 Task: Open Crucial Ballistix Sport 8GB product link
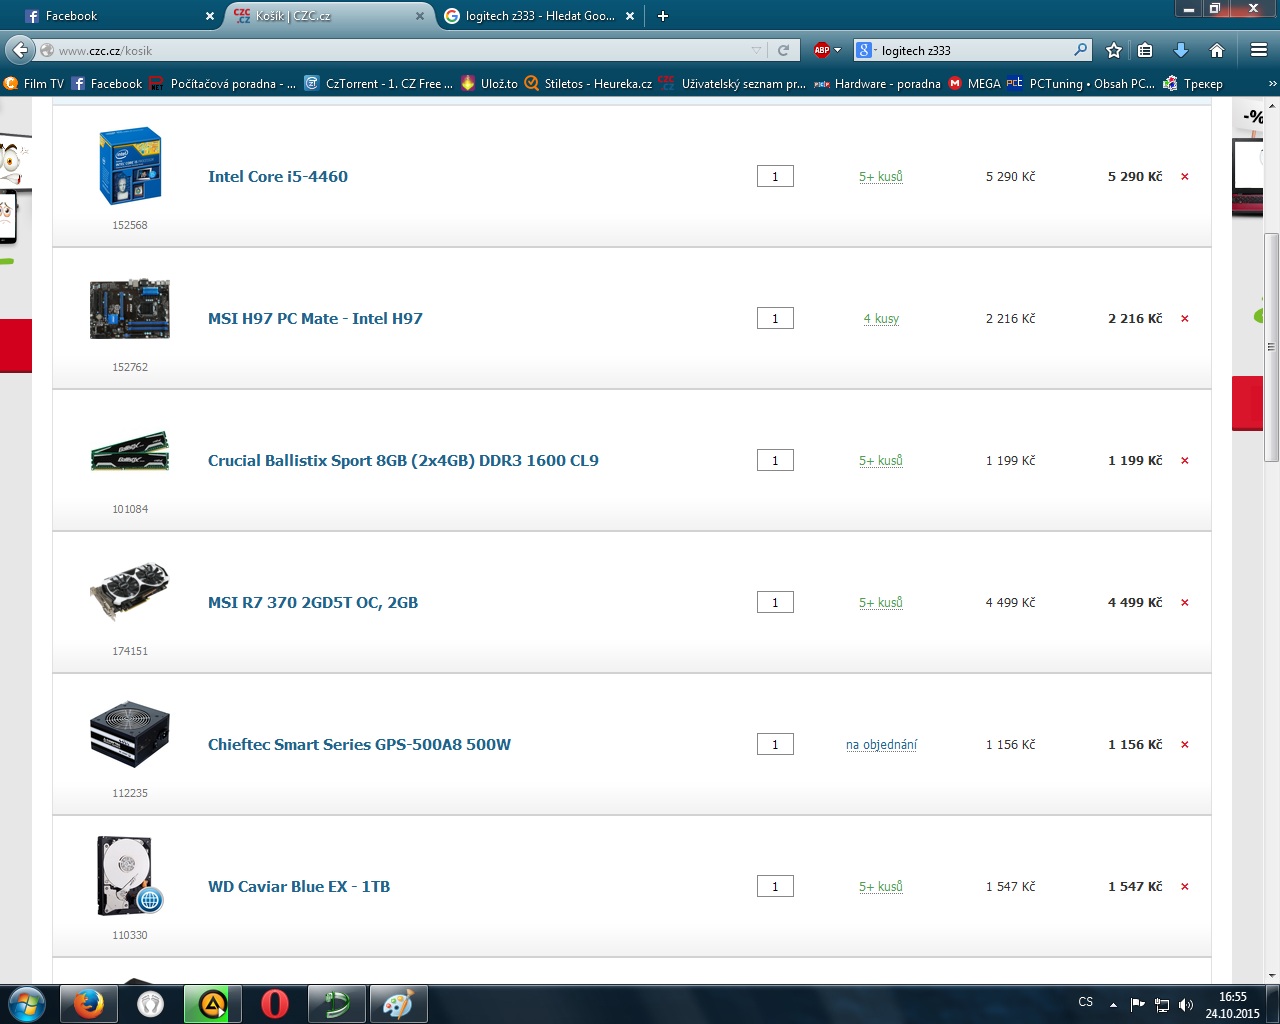tap(403, 461)
